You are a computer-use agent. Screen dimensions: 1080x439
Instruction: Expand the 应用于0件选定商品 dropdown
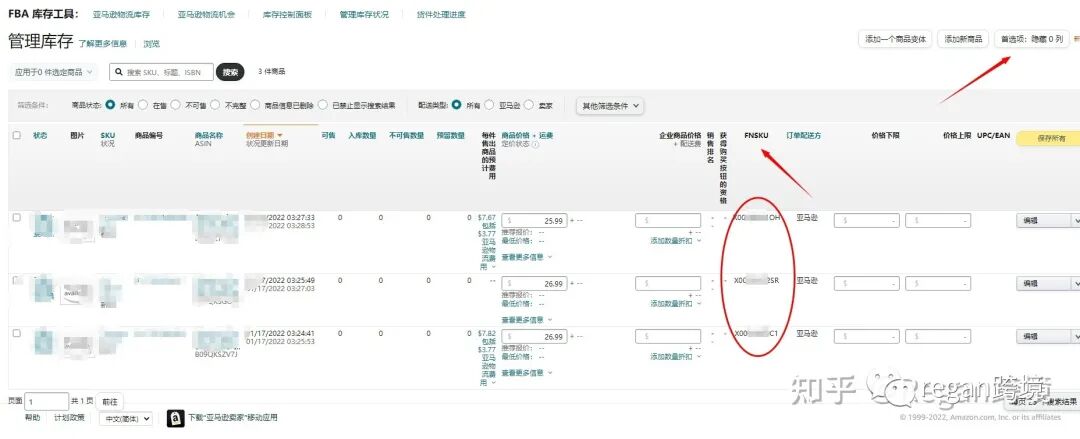click(53, 72)
